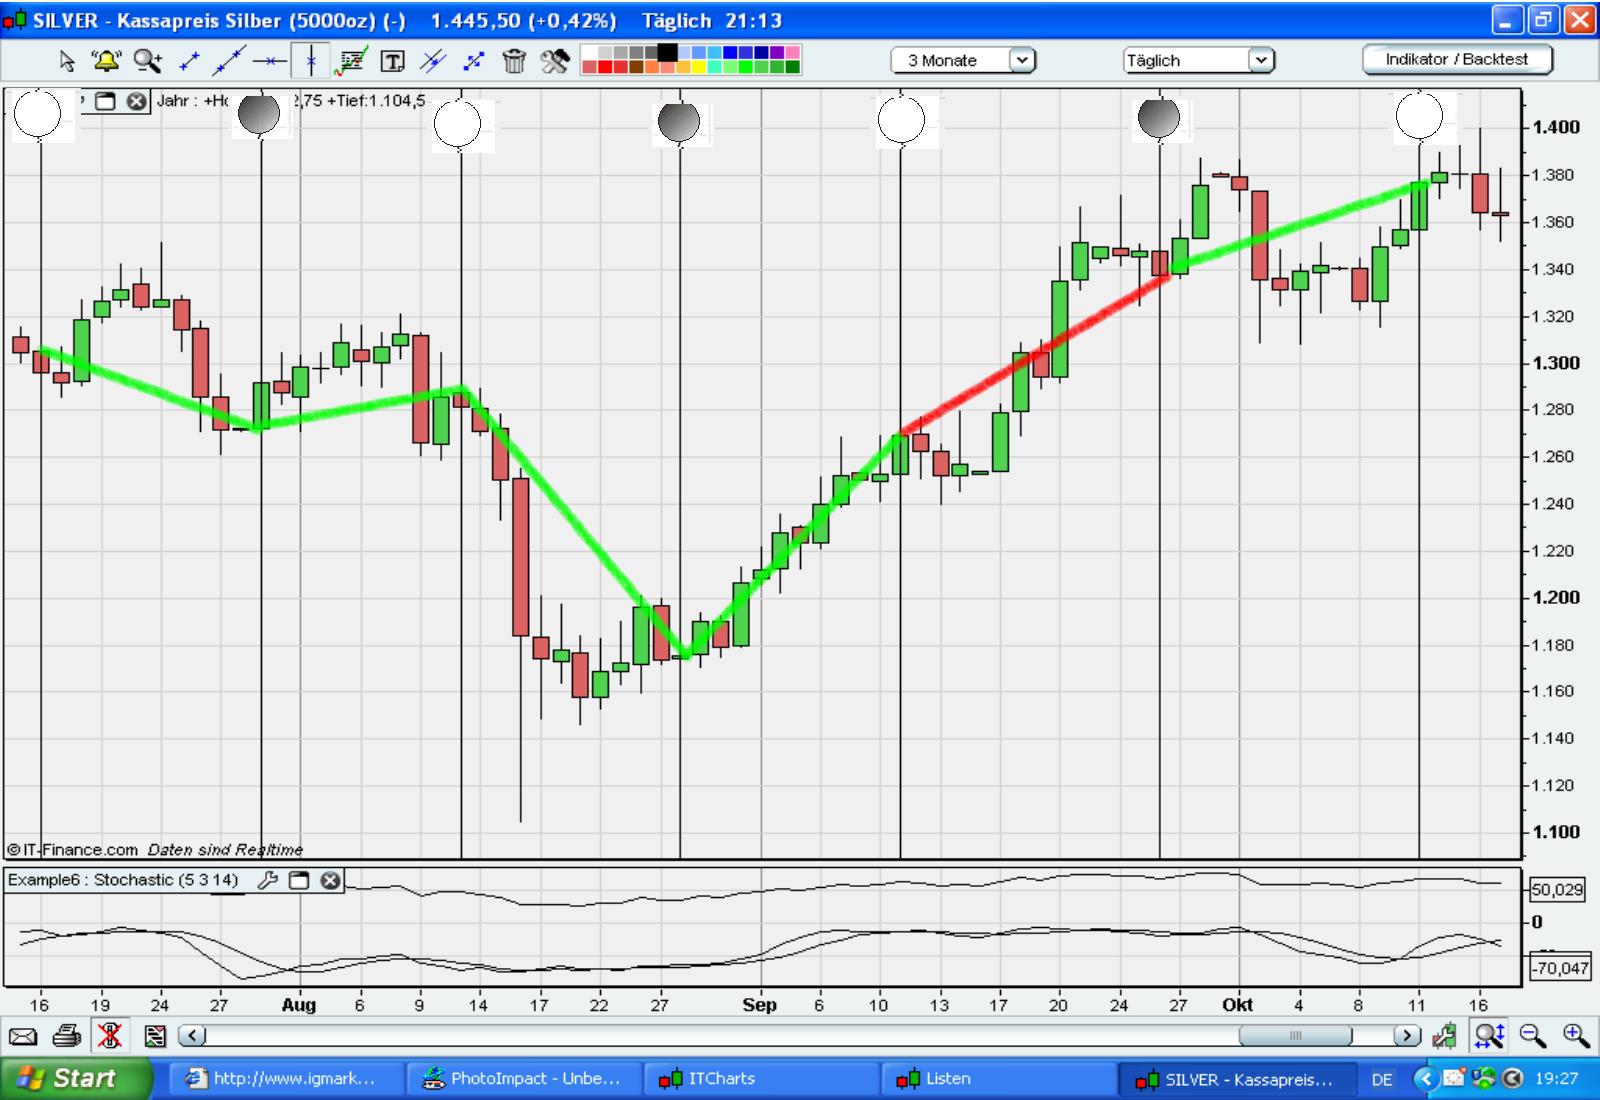Open the 'Täglich' interval dropdown

click(x=1199, y=60)
